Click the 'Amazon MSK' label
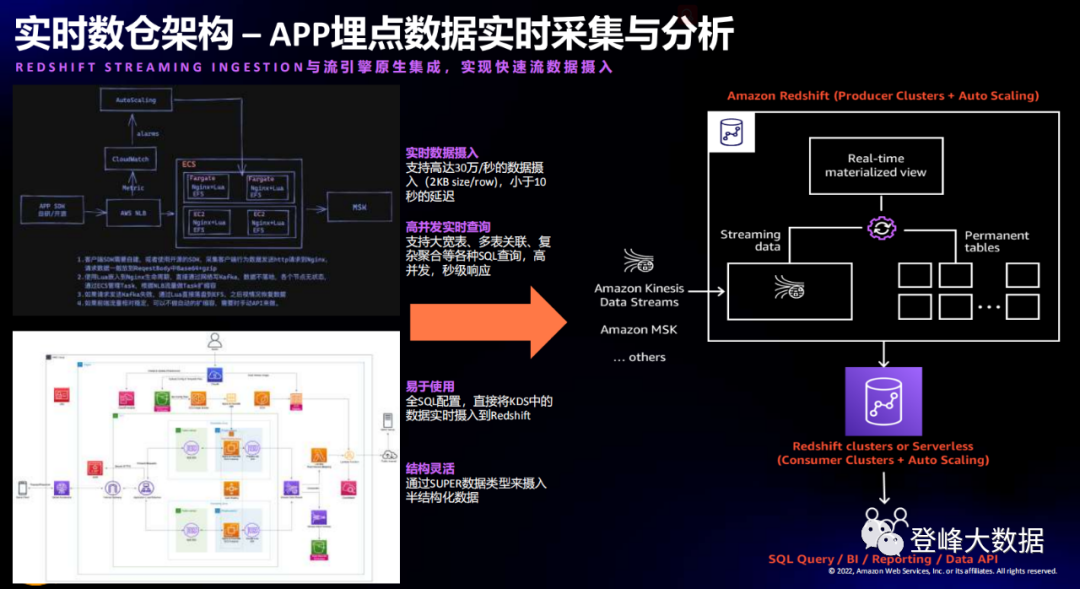Screen dimensions: 1080x589 pyautogui.click(x=638, y=329)
